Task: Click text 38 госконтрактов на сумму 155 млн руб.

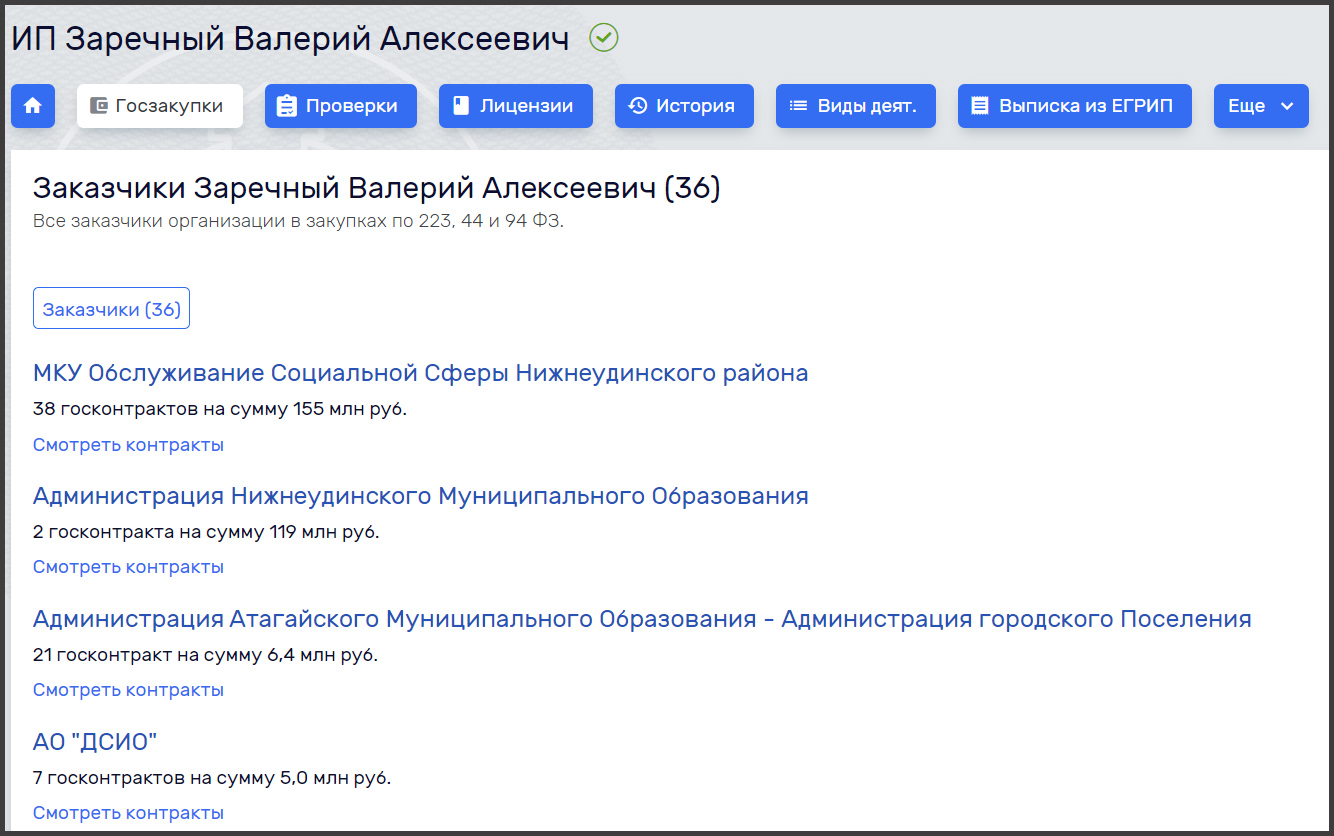Action: pyautogui.click(x=220, y=409)
